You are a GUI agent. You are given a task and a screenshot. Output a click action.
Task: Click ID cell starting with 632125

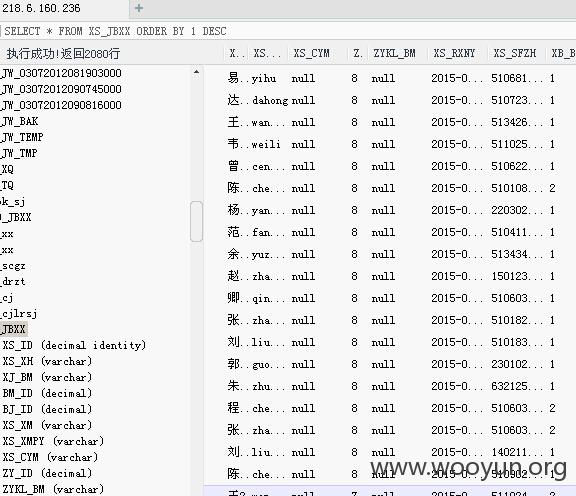tap(516, 387)
